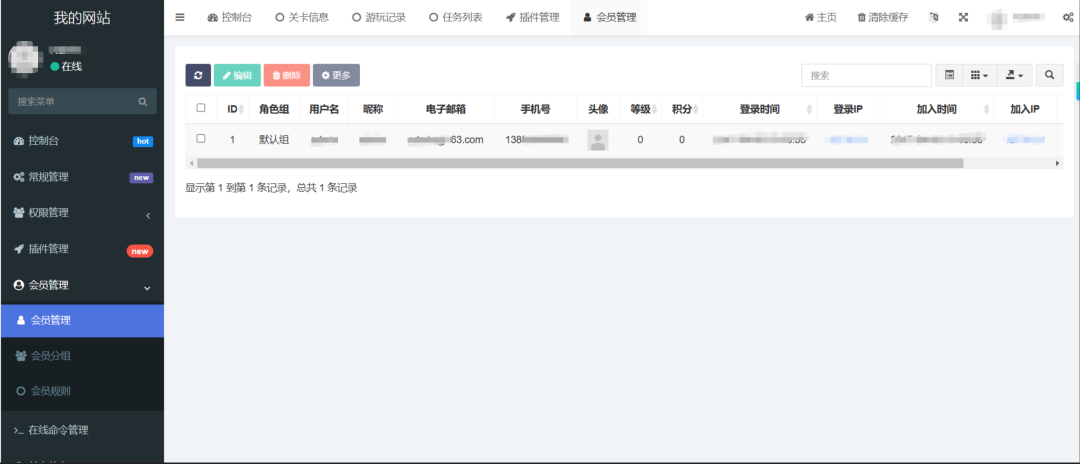Click the 我的网站 site title

point(82,18)
